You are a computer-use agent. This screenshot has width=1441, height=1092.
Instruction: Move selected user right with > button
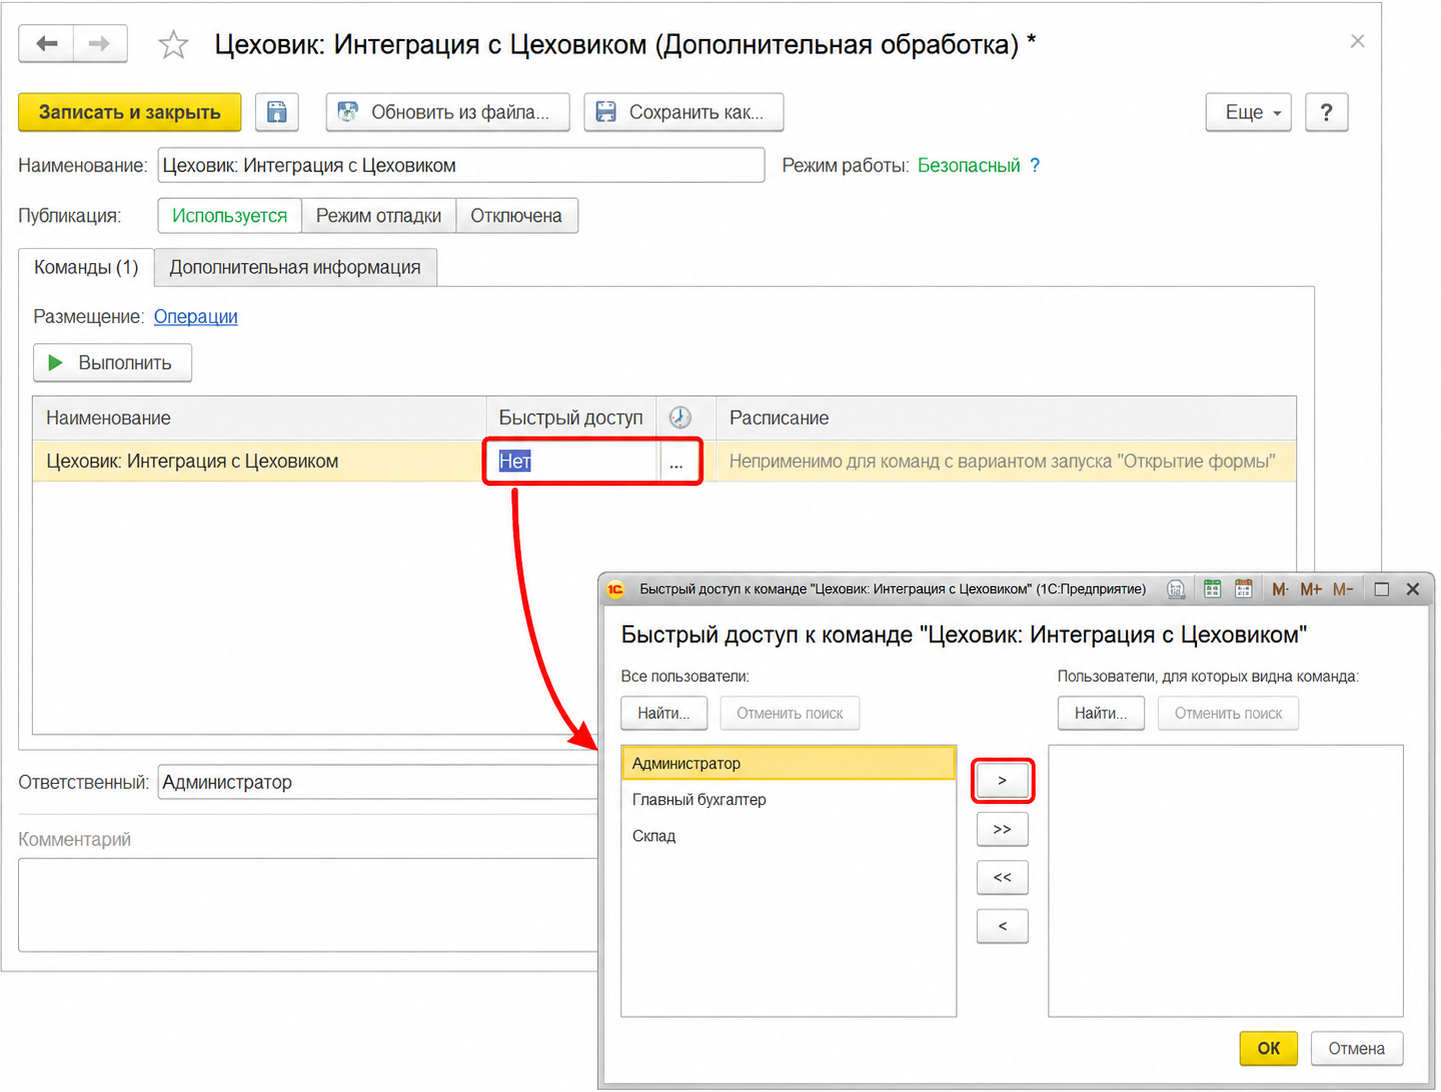coord(1002,780)
